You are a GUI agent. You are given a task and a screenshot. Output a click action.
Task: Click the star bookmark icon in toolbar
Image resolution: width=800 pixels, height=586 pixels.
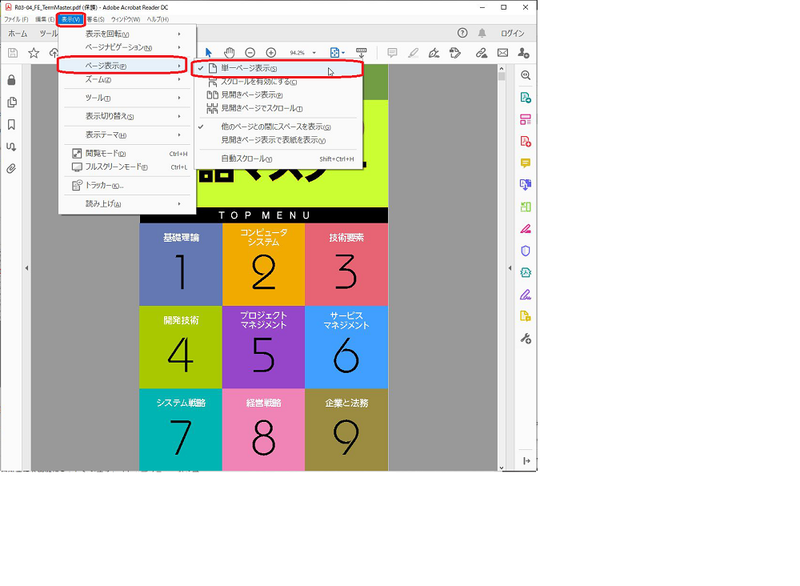pyautogui.click(x=34, y=53)
